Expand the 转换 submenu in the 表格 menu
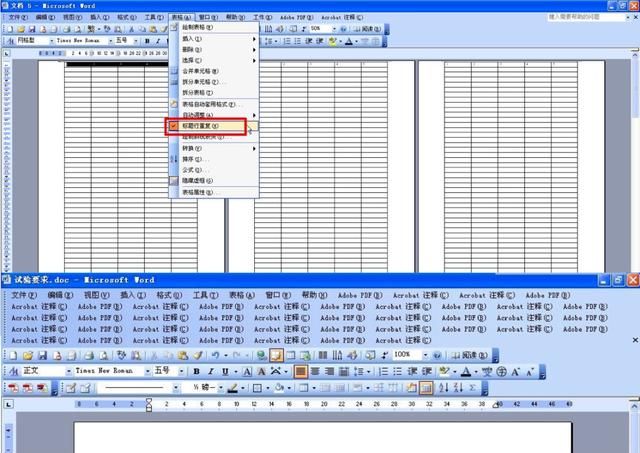640x453 pixels. [x=214, y=149]
